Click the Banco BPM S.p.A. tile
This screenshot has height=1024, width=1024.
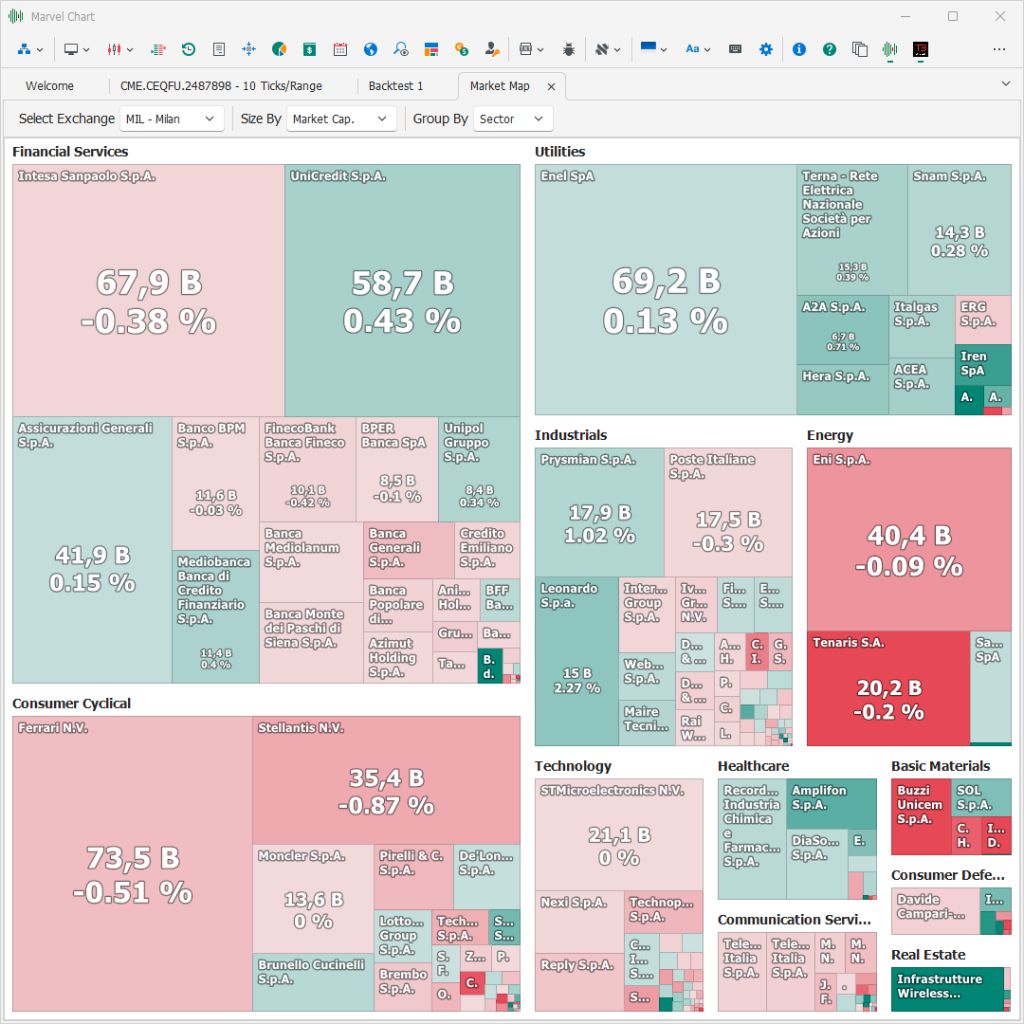216,484
